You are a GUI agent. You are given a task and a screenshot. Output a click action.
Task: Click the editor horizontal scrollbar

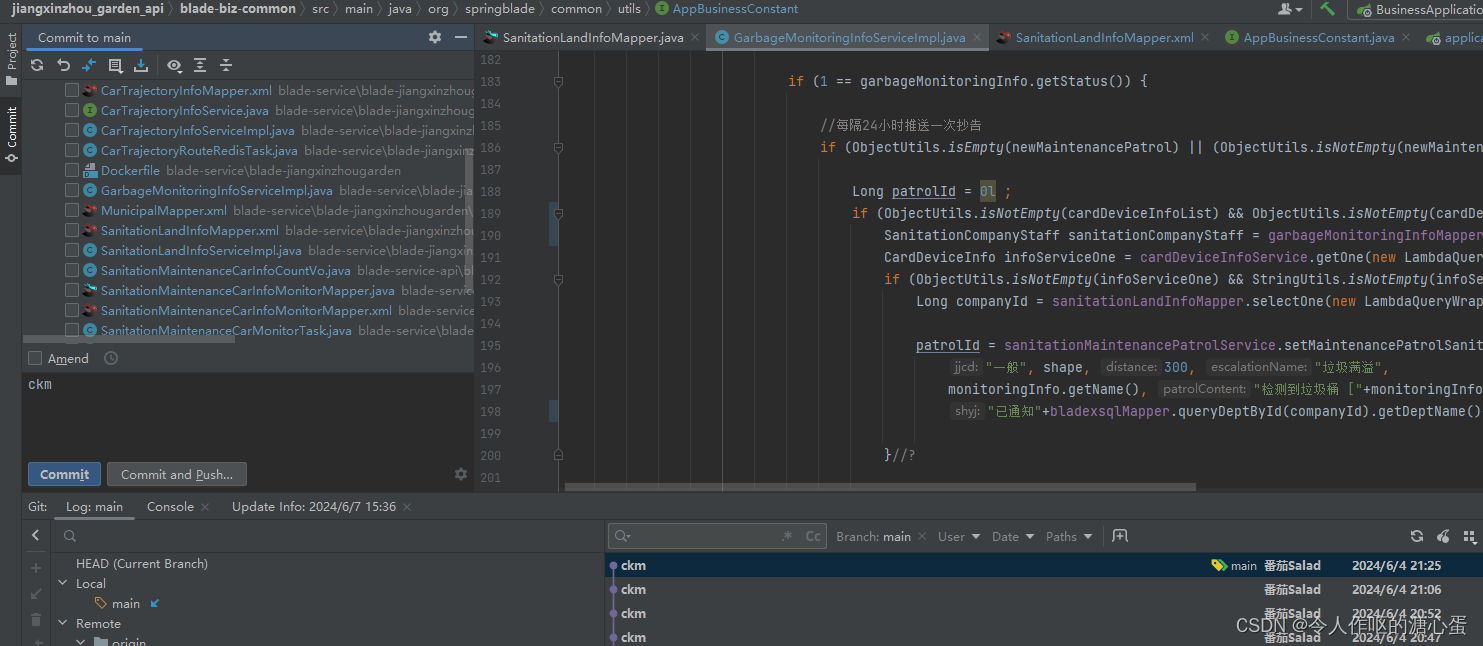[x=880, y=487]
